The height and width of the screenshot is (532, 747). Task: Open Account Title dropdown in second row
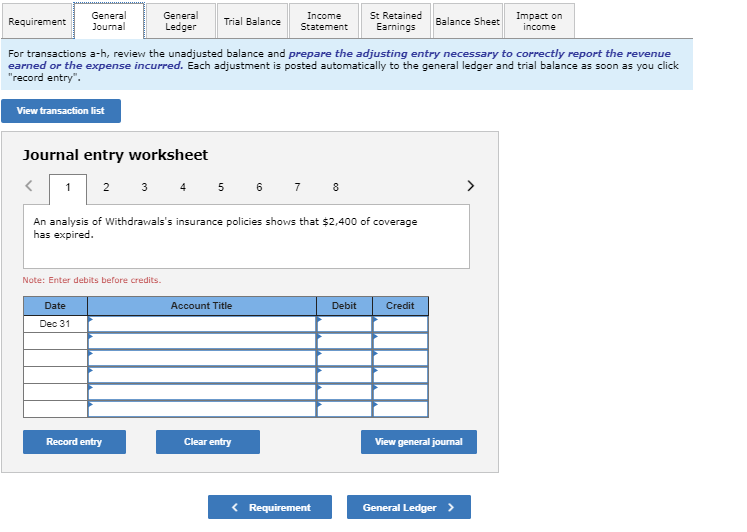point(202,341)
